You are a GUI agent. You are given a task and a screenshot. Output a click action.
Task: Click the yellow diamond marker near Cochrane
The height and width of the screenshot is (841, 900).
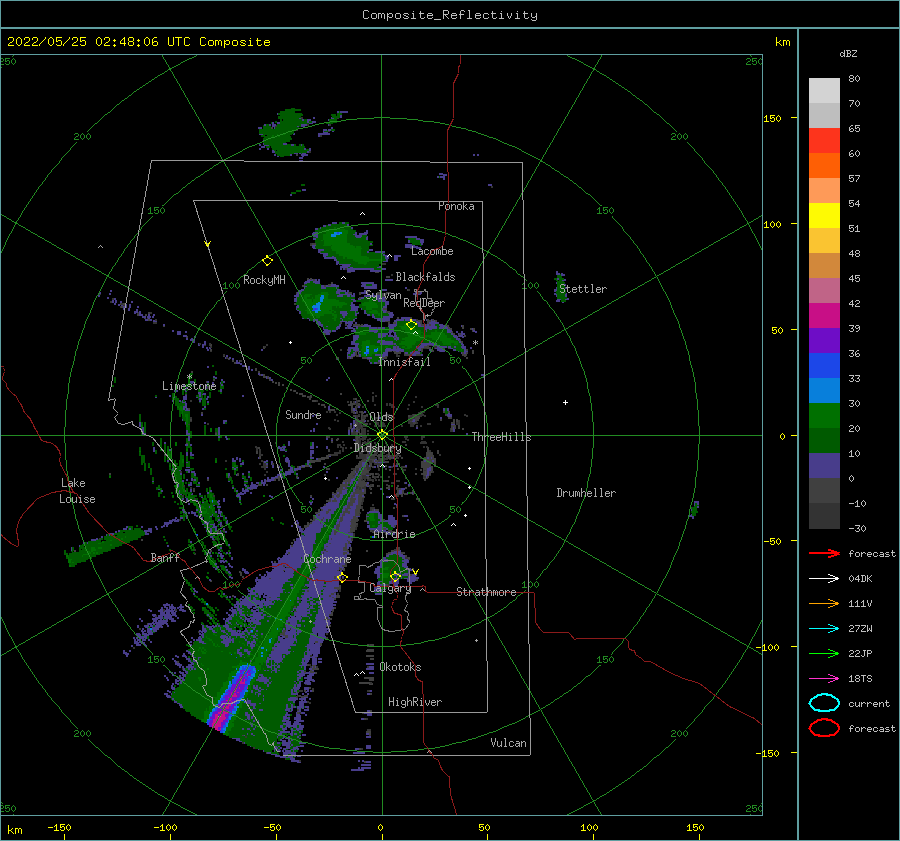tap(342, 577)
